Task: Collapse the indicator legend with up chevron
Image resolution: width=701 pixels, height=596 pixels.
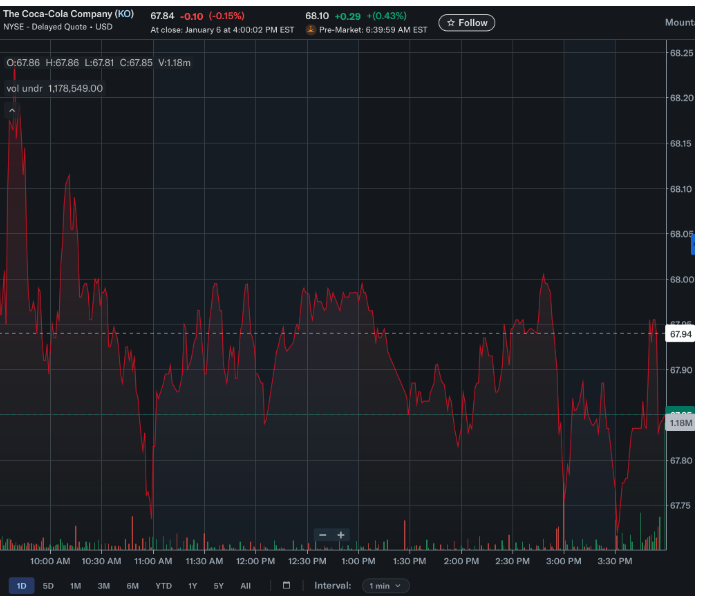Action: tap(13, 110)
